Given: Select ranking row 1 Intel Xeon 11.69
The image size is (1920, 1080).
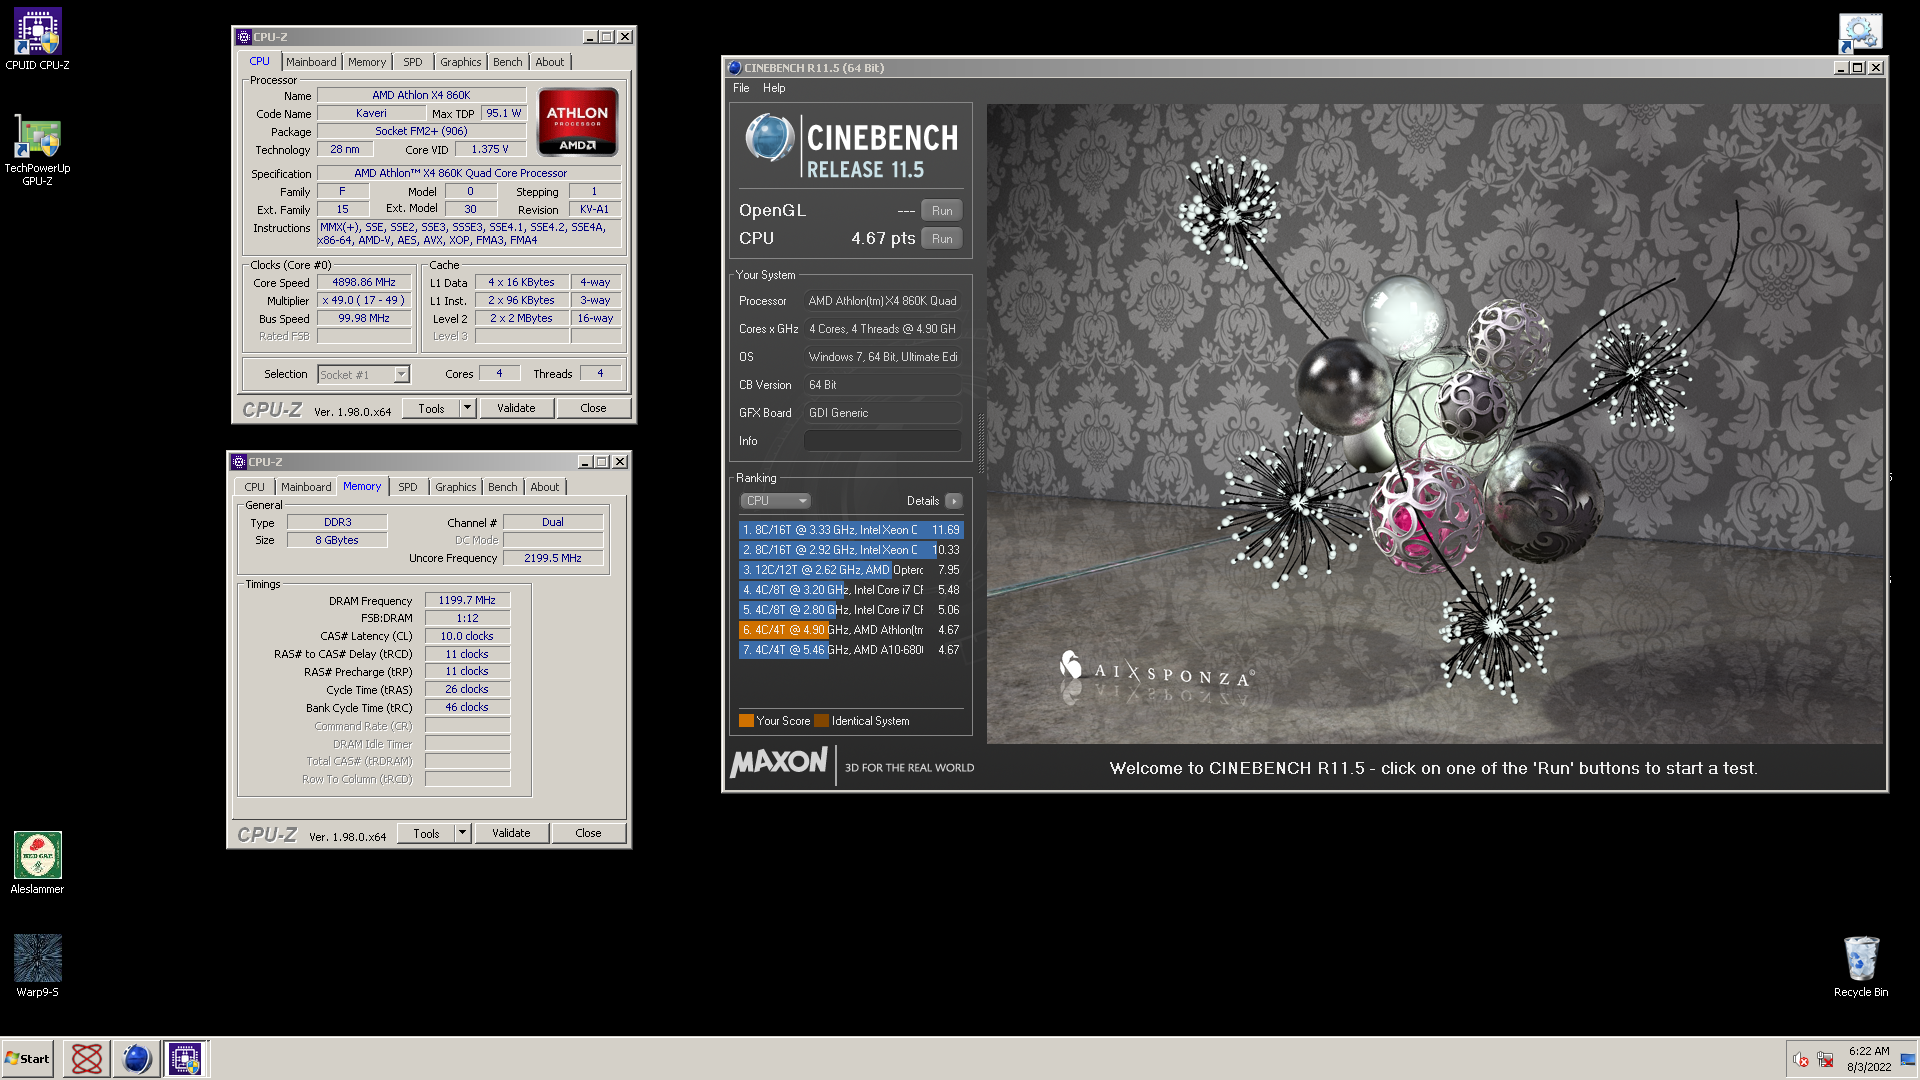Looking at the screenshot, I should coord(851,530).
